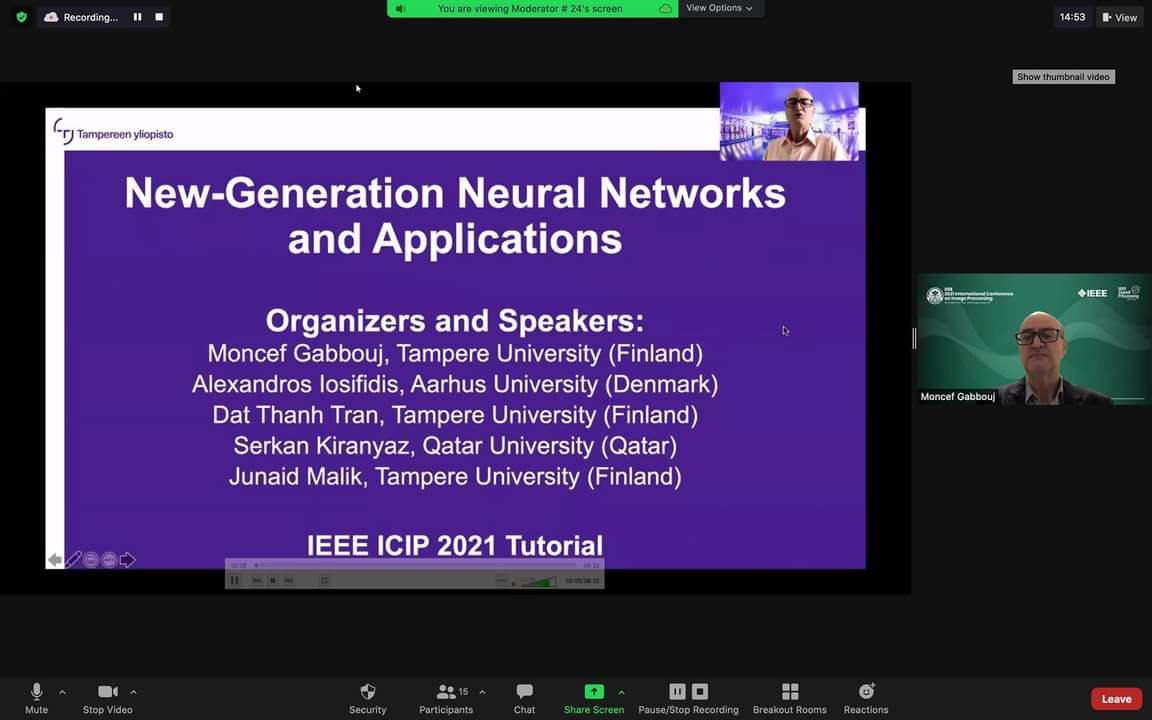
Task: Click the speaker's webcam overlay on the slide
Action: pos(789,121)
